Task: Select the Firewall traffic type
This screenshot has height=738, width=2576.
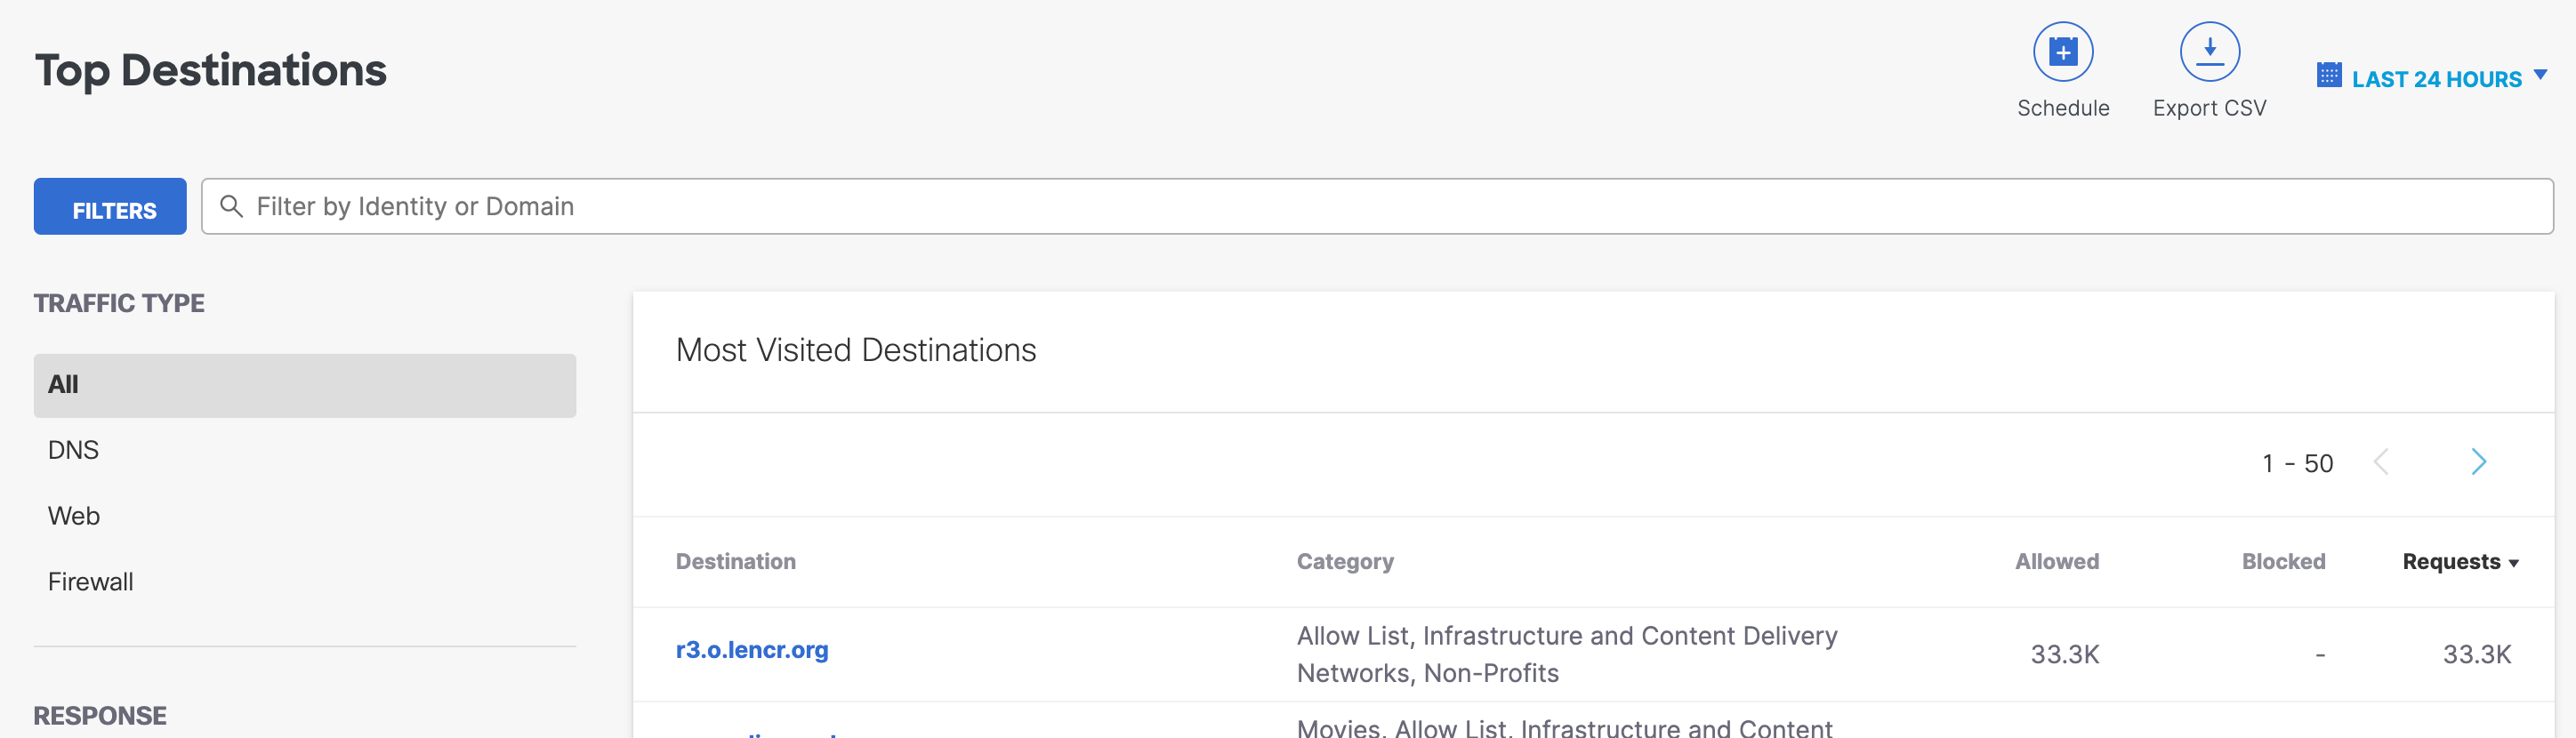Action: tap(90, 582)
